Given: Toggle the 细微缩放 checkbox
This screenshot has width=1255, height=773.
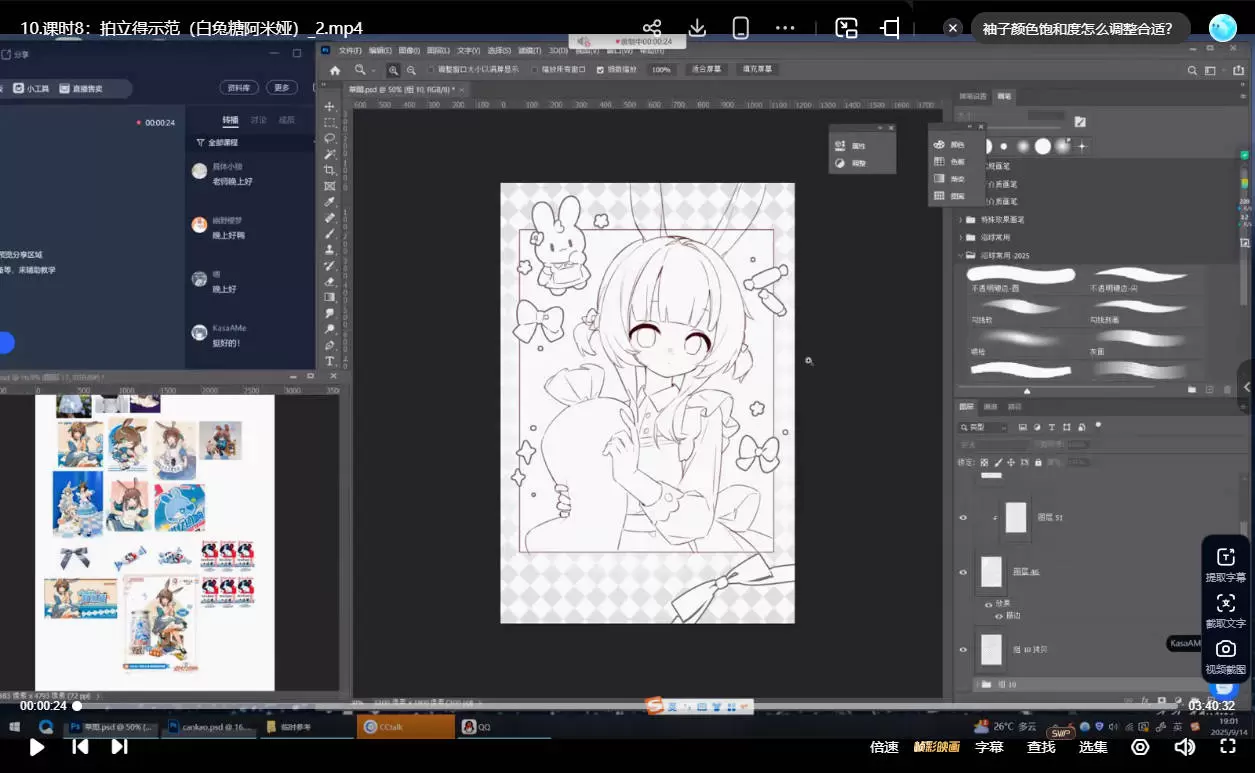Looking at the screenshot, I should pos(600,70).
